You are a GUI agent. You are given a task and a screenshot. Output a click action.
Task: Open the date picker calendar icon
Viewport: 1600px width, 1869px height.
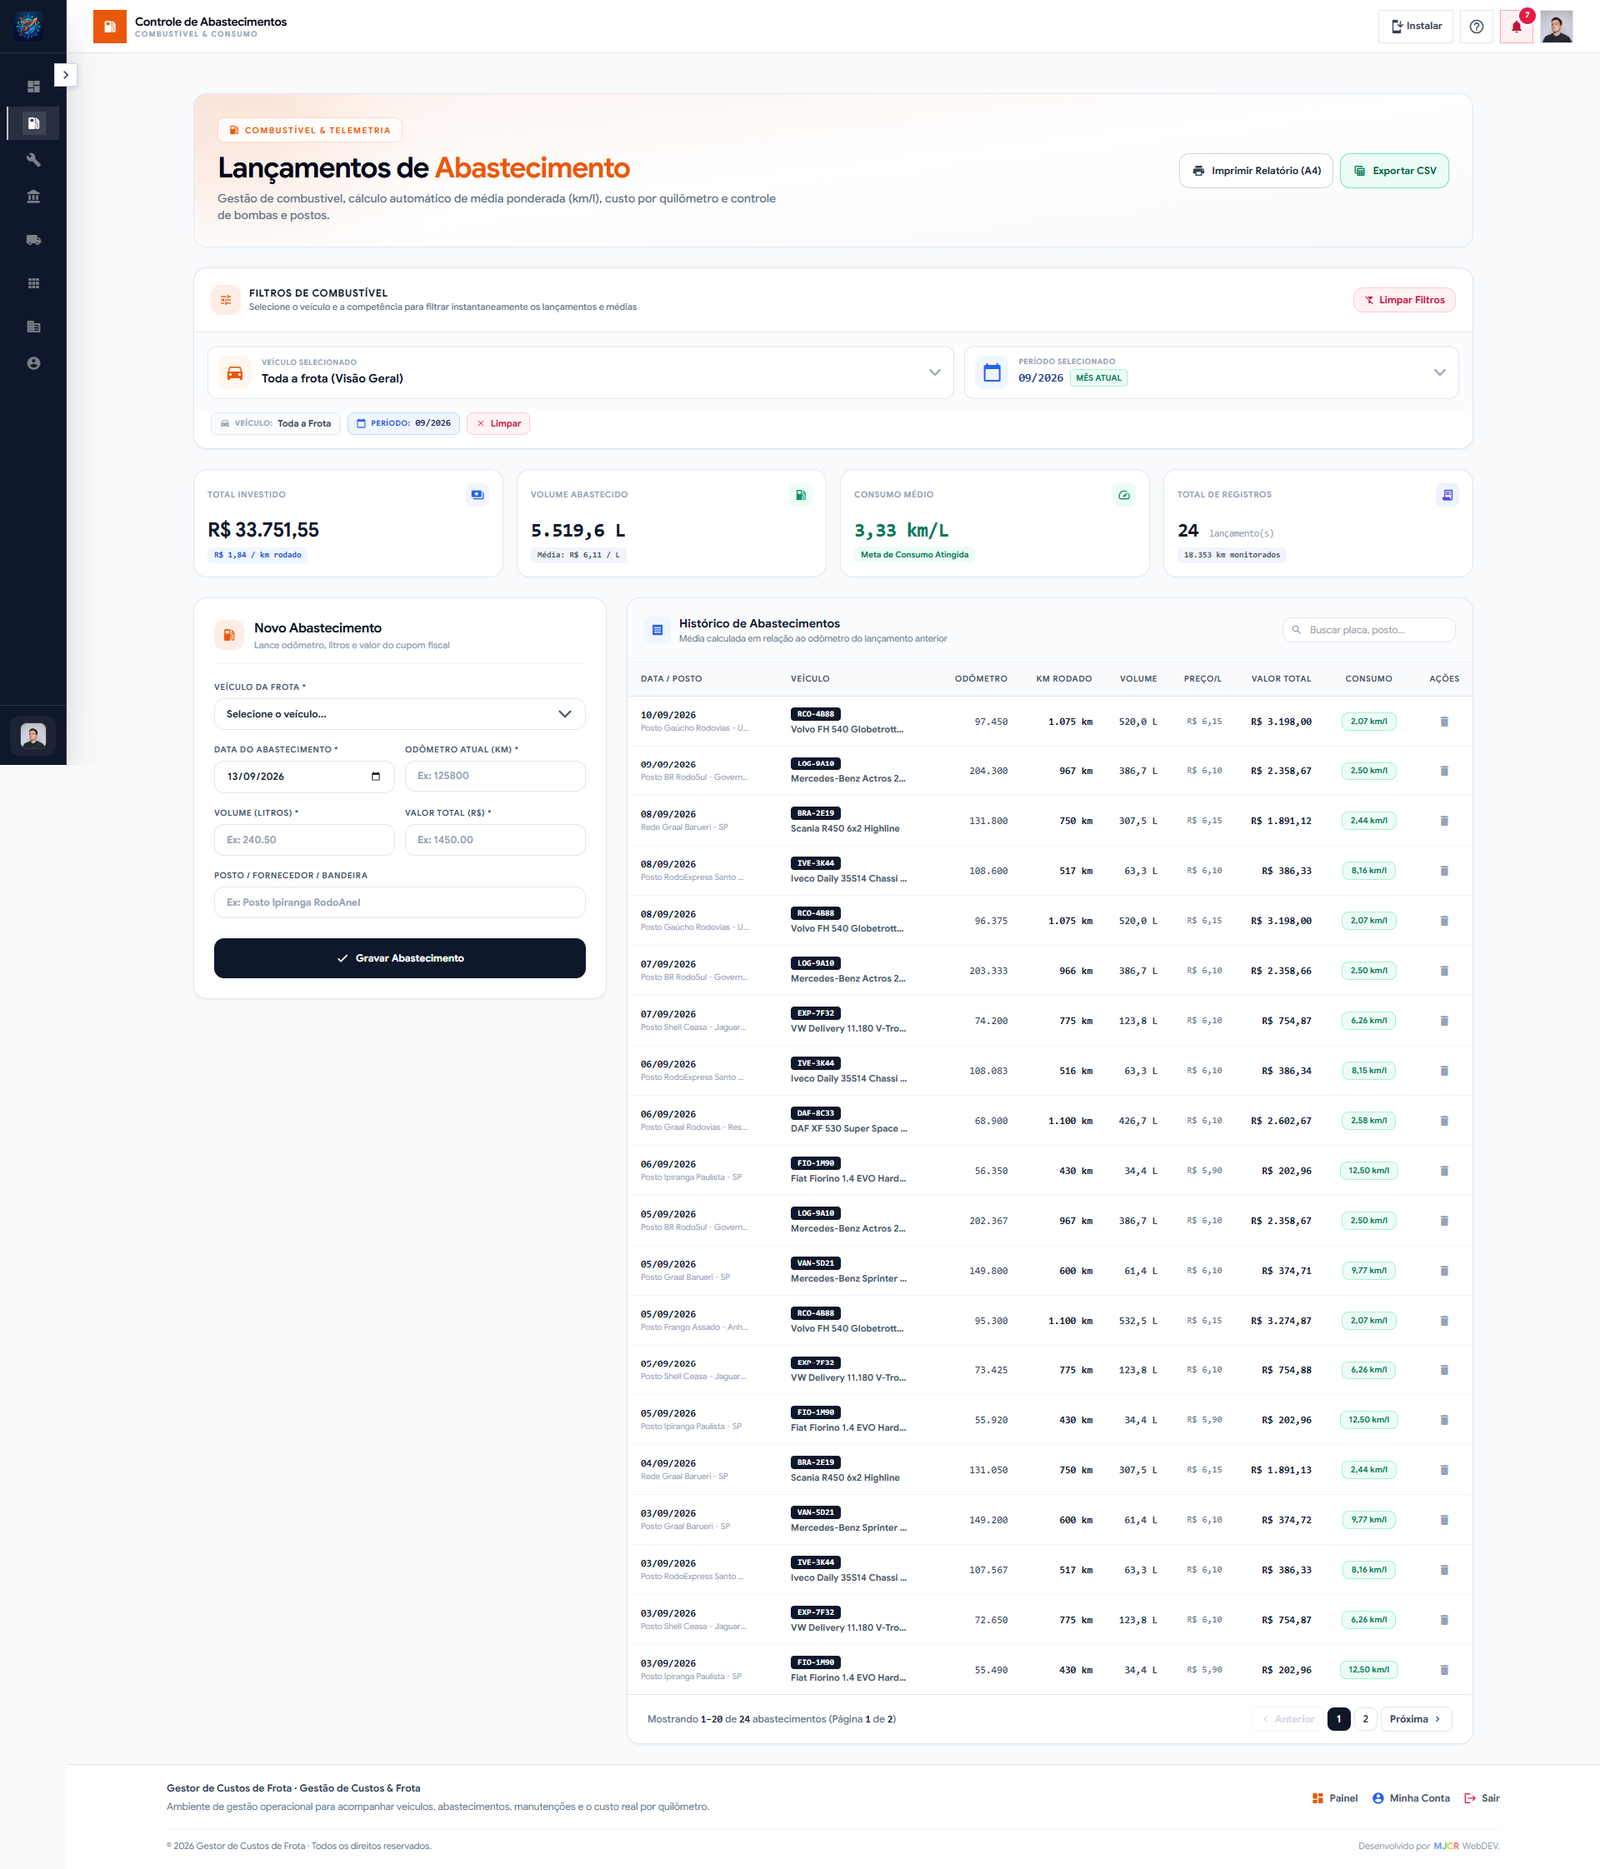point(376,777)
